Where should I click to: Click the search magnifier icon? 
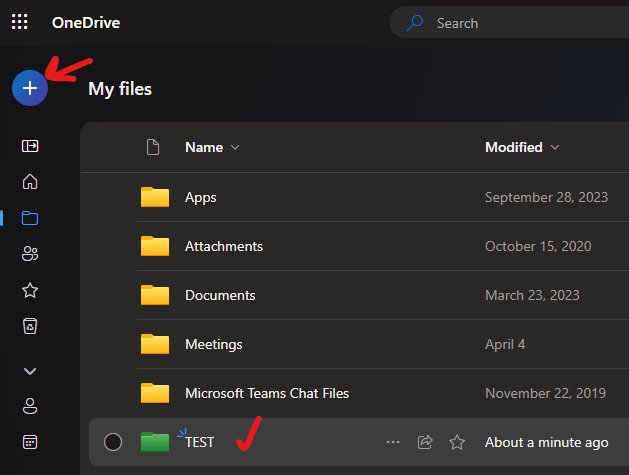(415, 23)
